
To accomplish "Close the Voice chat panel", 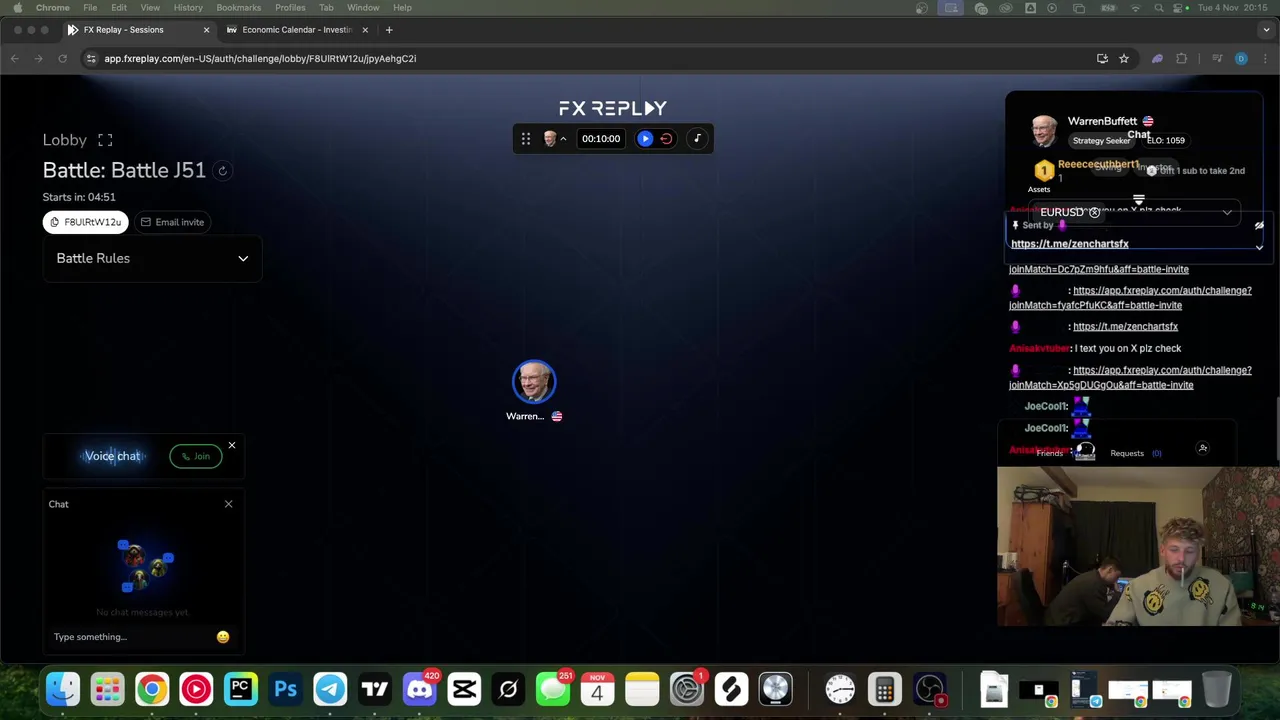I will (231, 445).
